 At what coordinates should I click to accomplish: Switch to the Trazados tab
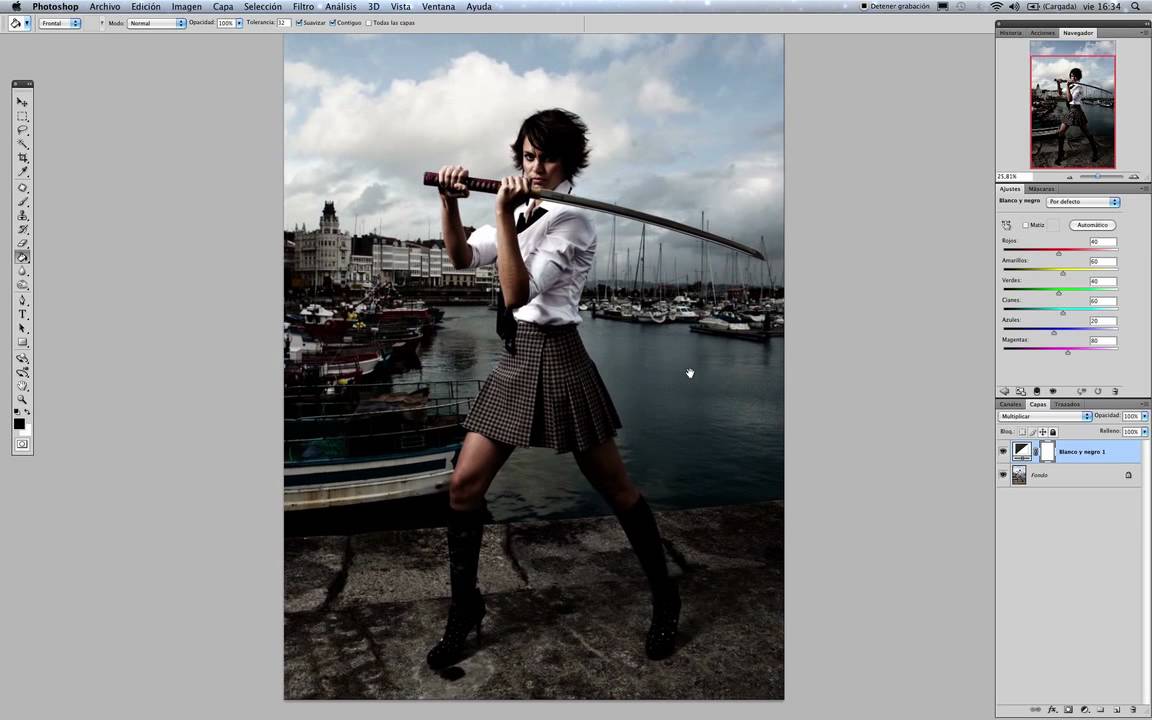pyautogui.click(x=1067, y=404)
